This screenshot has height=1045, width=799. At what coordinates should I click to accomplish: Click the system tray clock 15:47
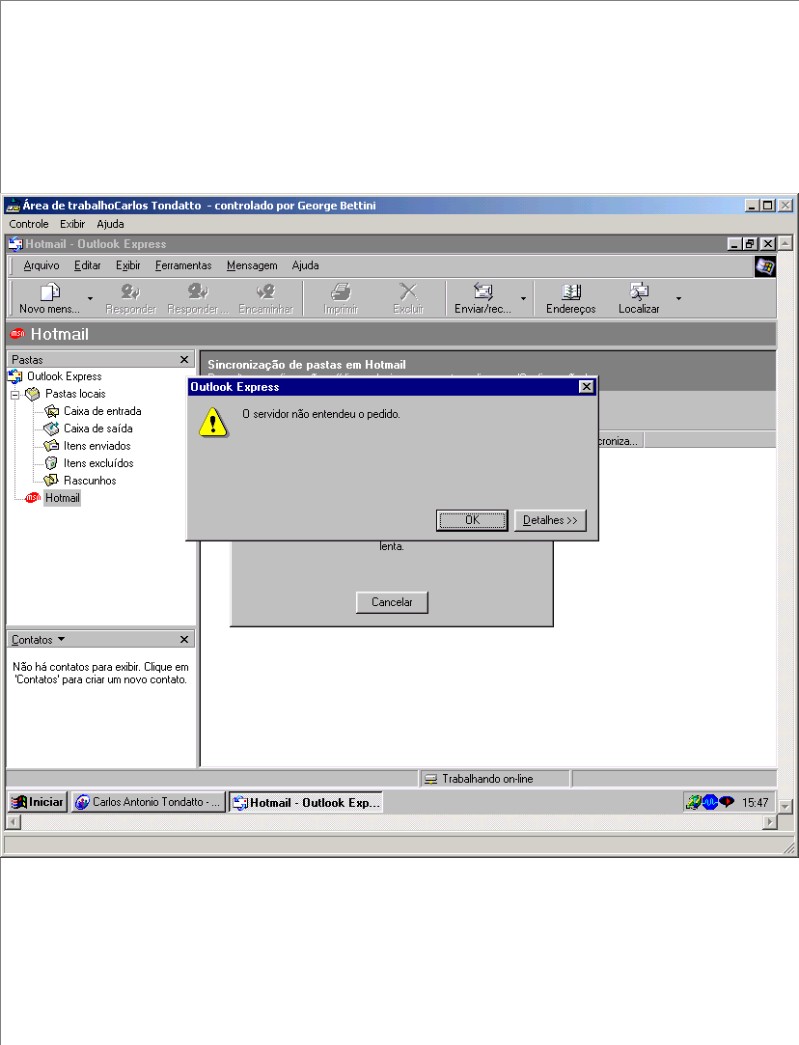coord(754,802)
